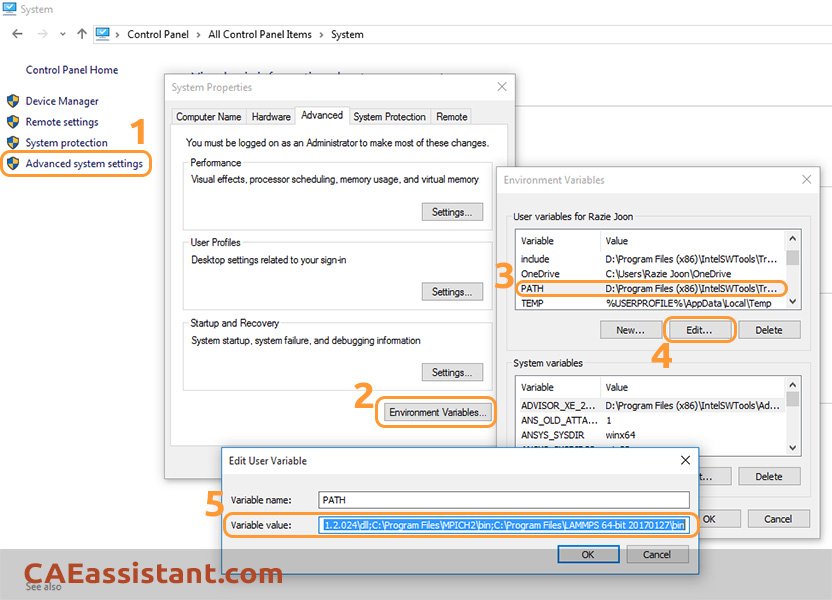This screenshot has width=832, height=600.
Task: Close the Environment Variables dialog
Action: (x=807, y=180)
